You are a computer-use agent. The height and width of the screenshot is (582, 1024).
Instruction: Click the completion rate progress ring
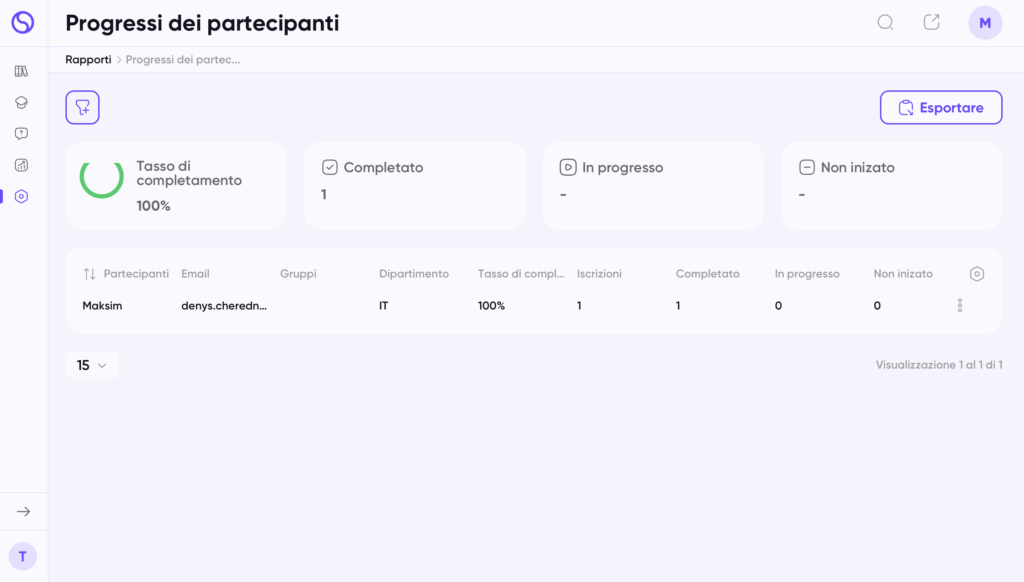point(102,176)
